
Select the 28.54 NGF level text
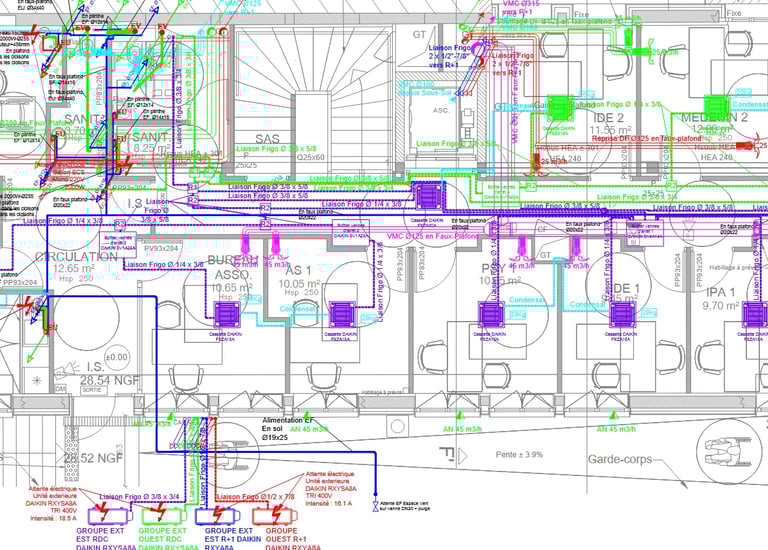(x=110, y=380)
